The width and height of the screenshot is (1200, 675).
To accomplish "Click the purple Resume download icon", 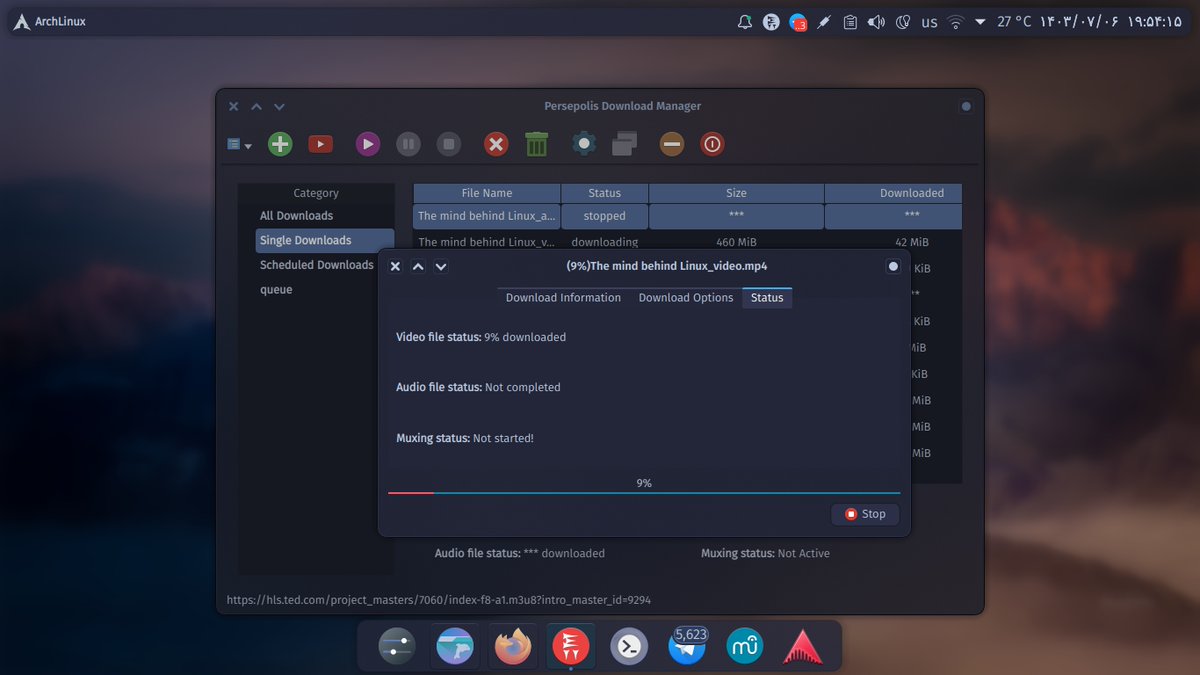I will click(368, 144).
